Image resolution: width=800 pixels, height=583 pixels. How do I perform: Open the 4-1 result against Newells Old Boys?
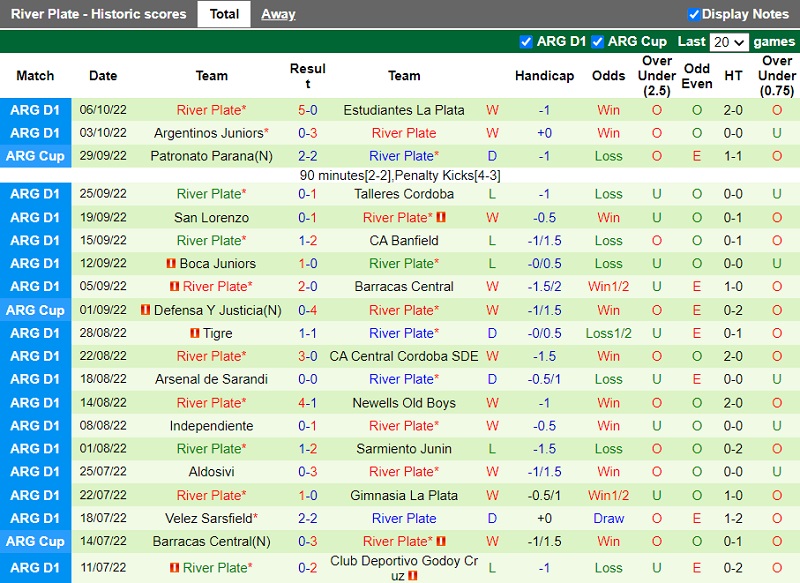click(x=308, y=403)
